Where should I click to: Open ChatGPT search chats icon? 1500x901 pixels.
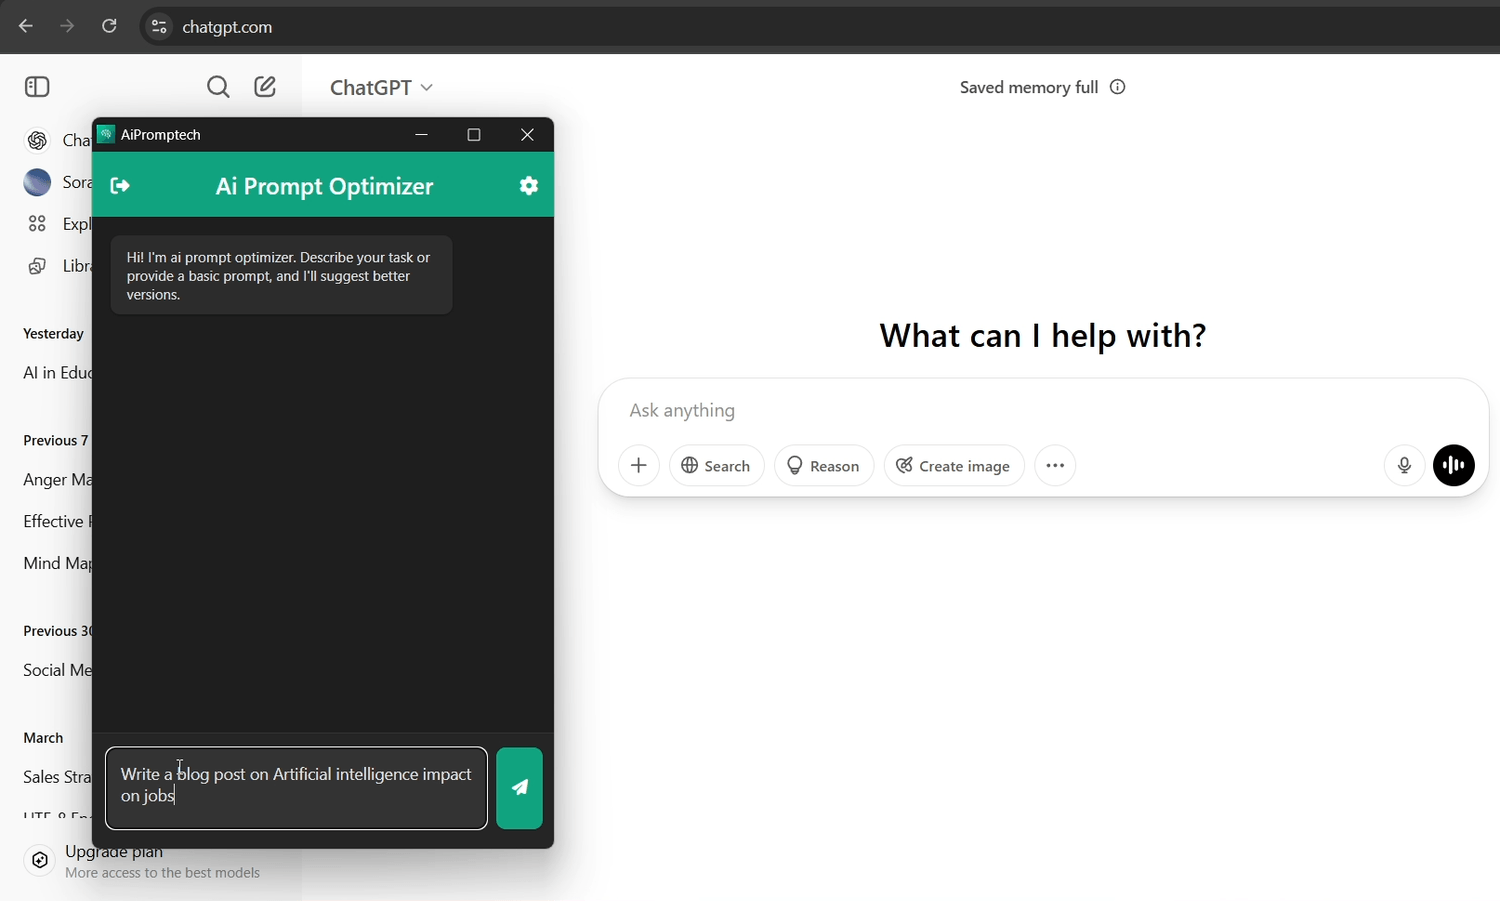click(218, 87)
